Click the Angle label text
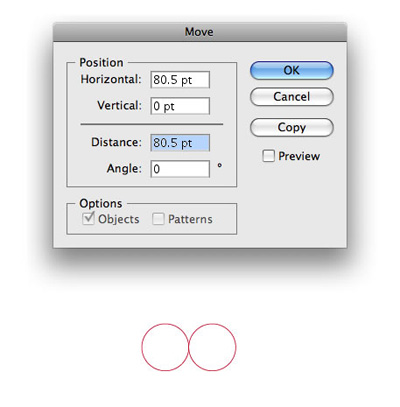400x407 pixels. click(124, 169)
